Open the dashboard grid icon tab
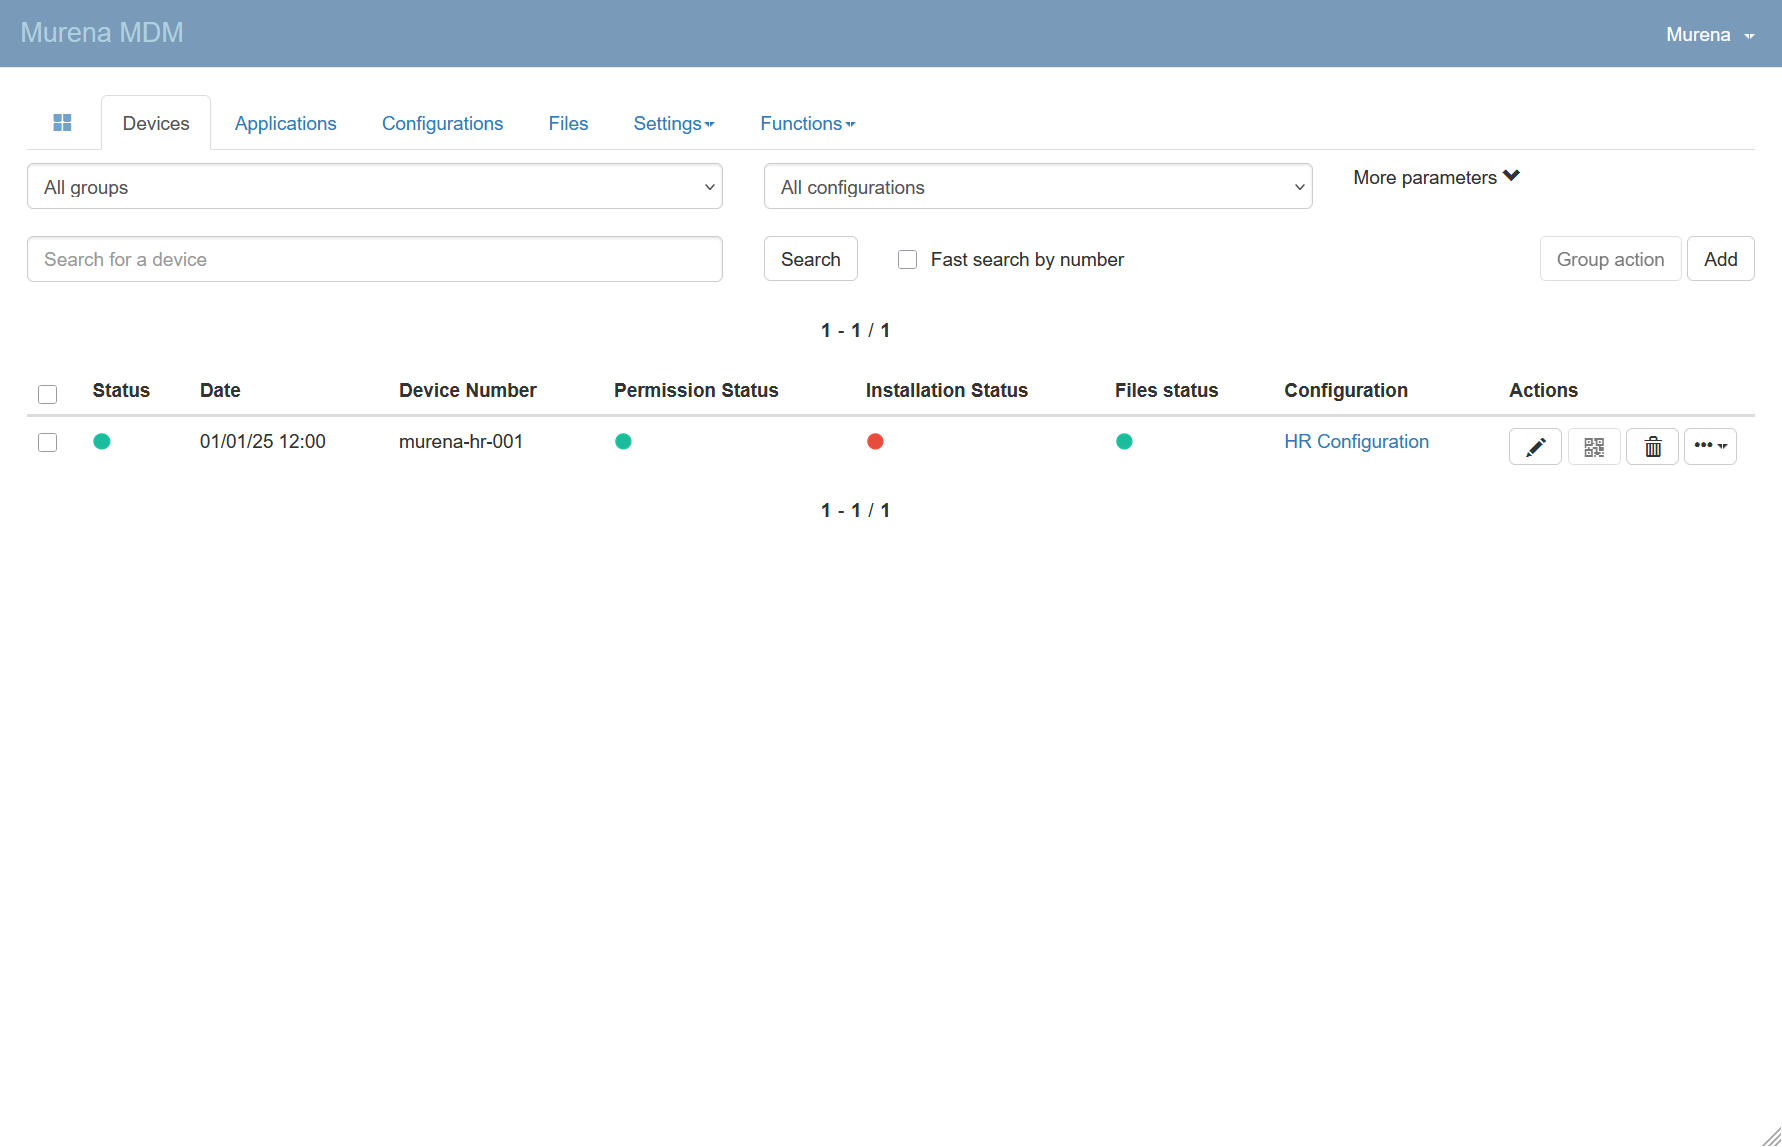The width and height of the screenshot is (1782, 1147). [x=62, y=123]
